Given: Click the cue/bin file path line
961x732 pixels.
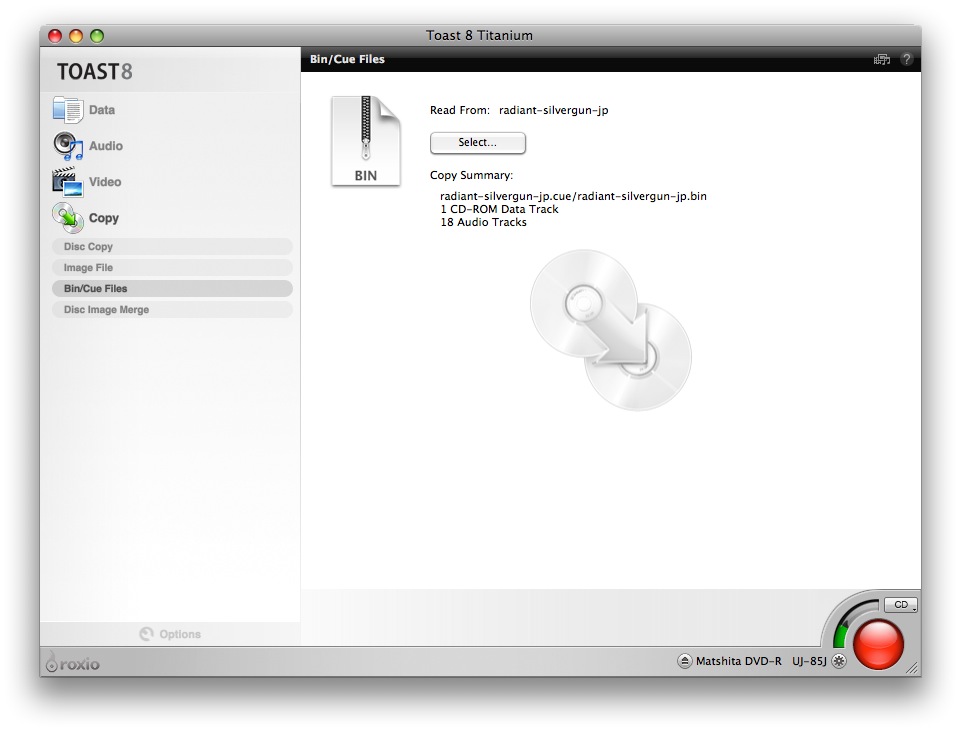Looking at the screenshot, I should (x=573, y=196).
